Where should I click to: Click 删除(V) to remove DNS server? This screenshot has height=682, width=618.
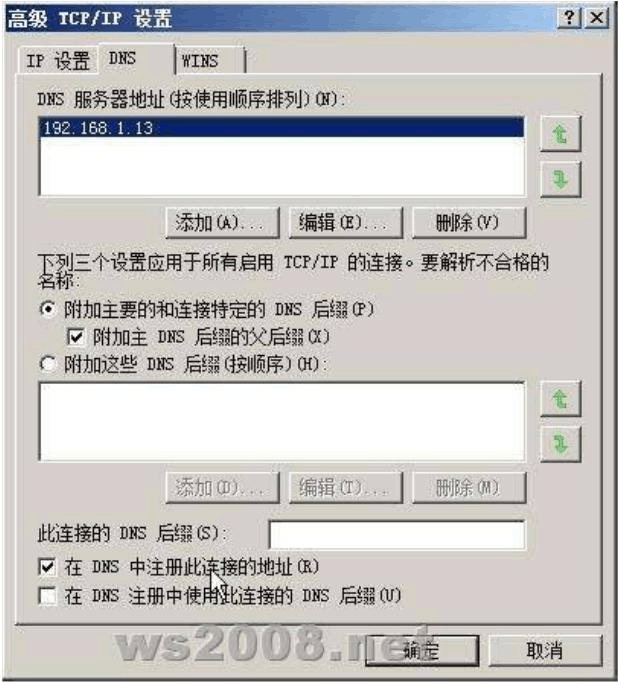click(469, 223)
